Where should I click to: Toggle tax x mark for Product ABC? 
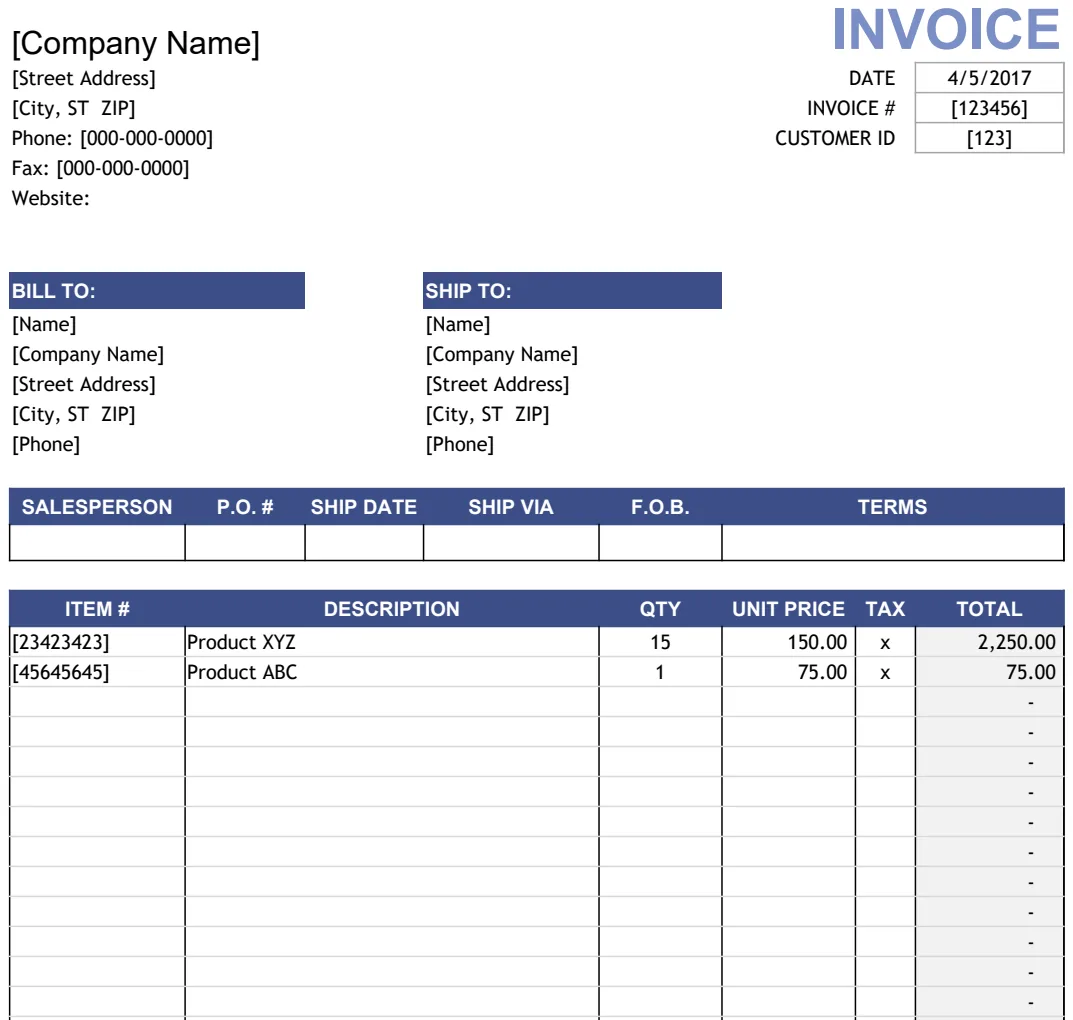click(885, 673)
